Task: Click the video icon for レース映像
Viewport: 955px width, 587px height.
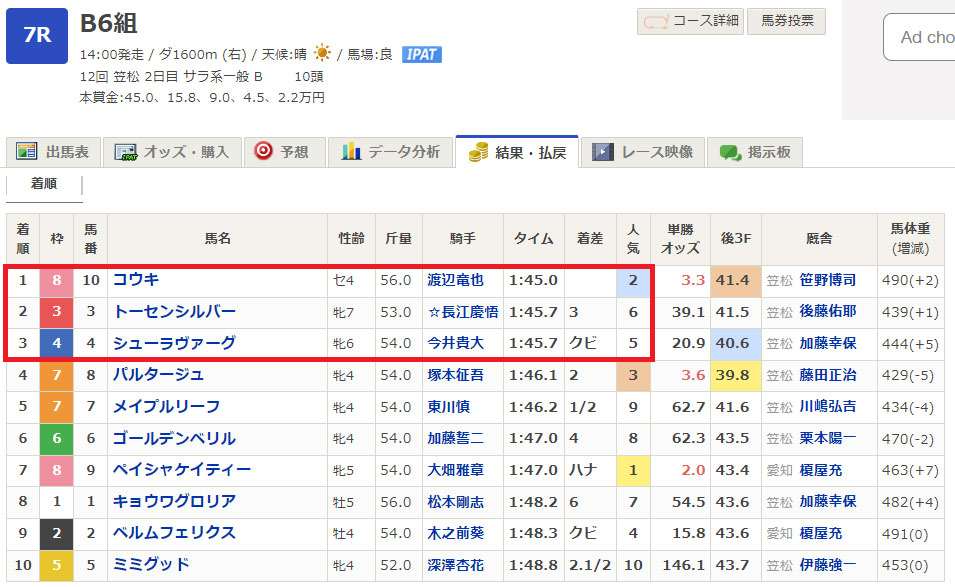Action: pyautogui.click(x=602, y=152)
